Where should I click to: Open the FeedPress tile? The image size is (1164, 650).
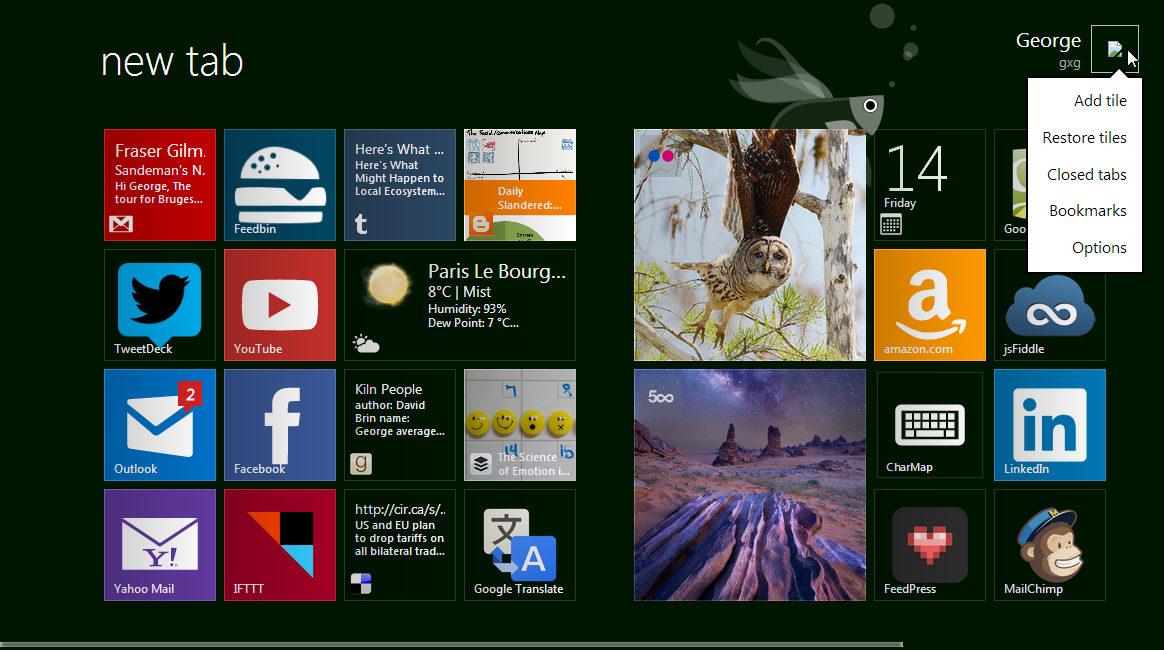pyautogui.click(x=929, y=545)
